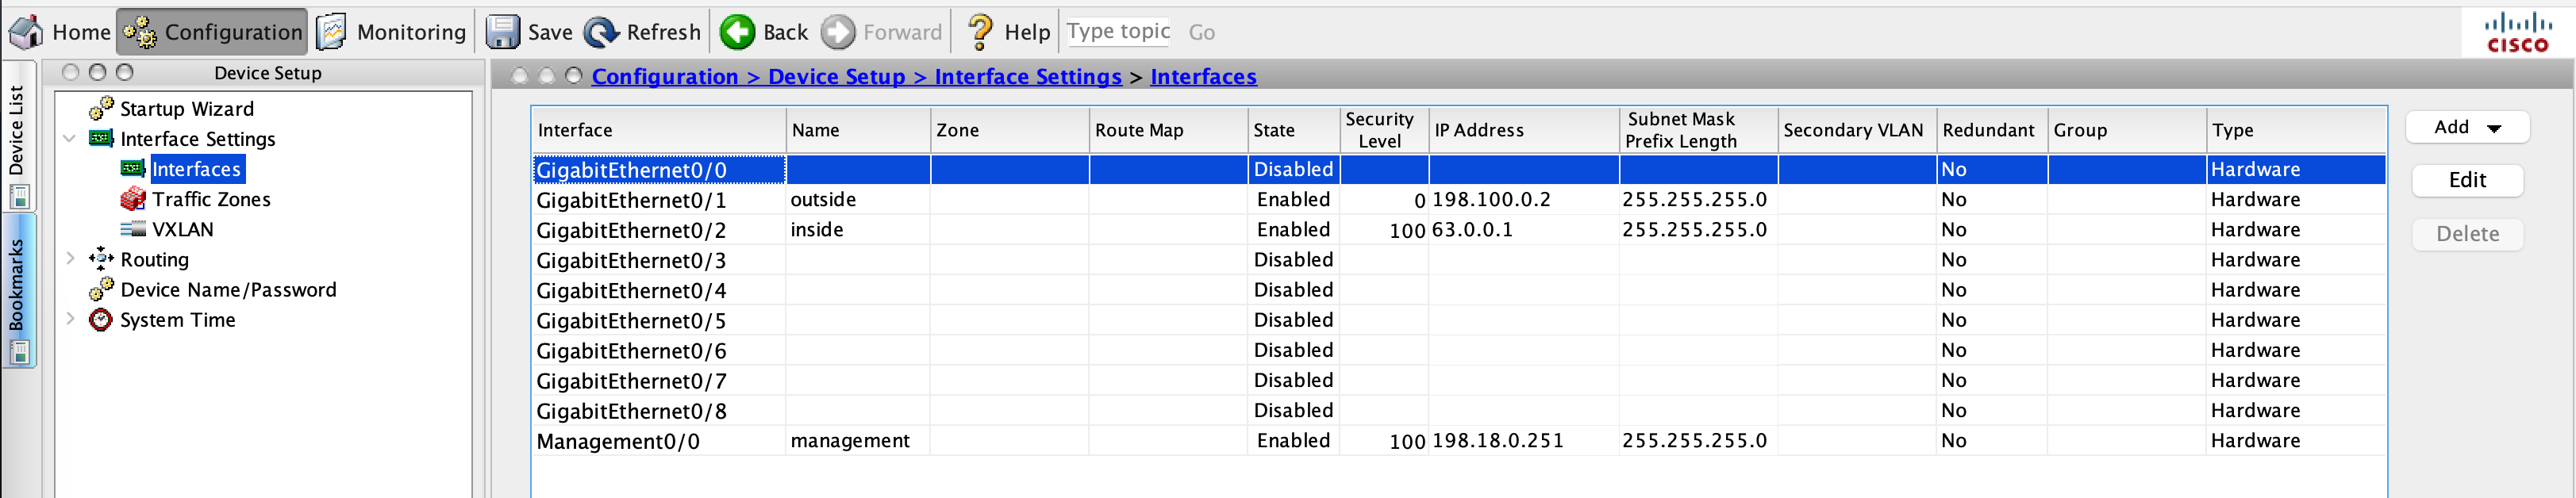2576x498 pixels.
Task: Click the Home toolbar icon
Action: click(26, 32)
